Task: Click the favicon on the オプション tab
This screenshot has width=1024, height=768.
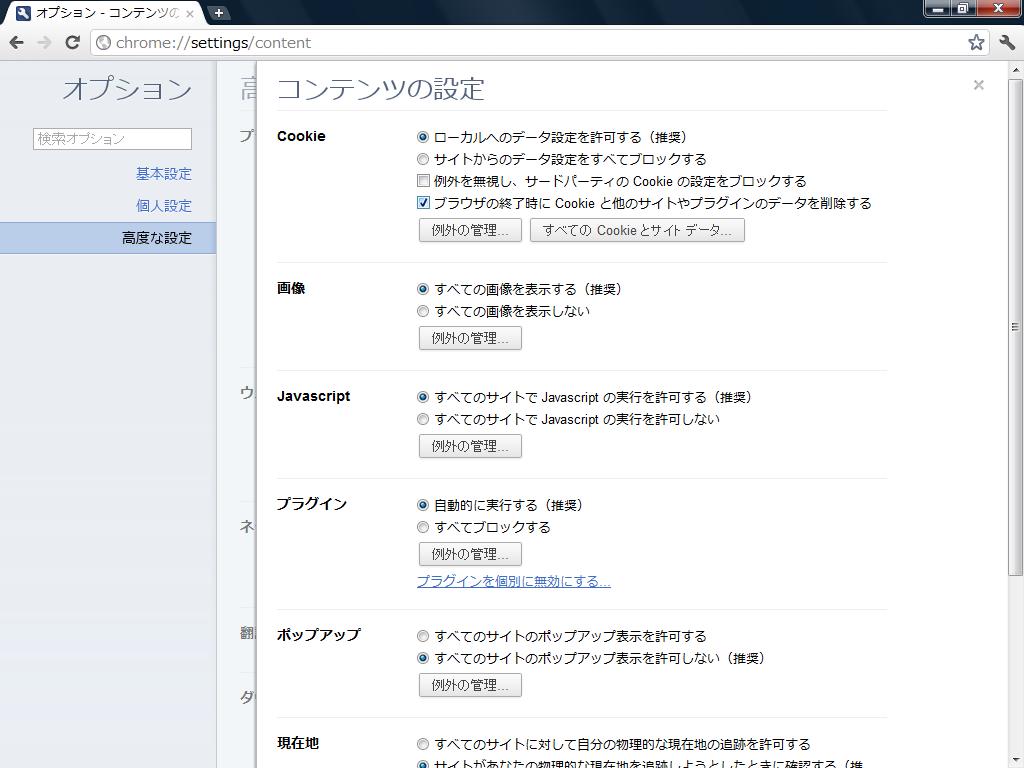Action: [22, 12]
